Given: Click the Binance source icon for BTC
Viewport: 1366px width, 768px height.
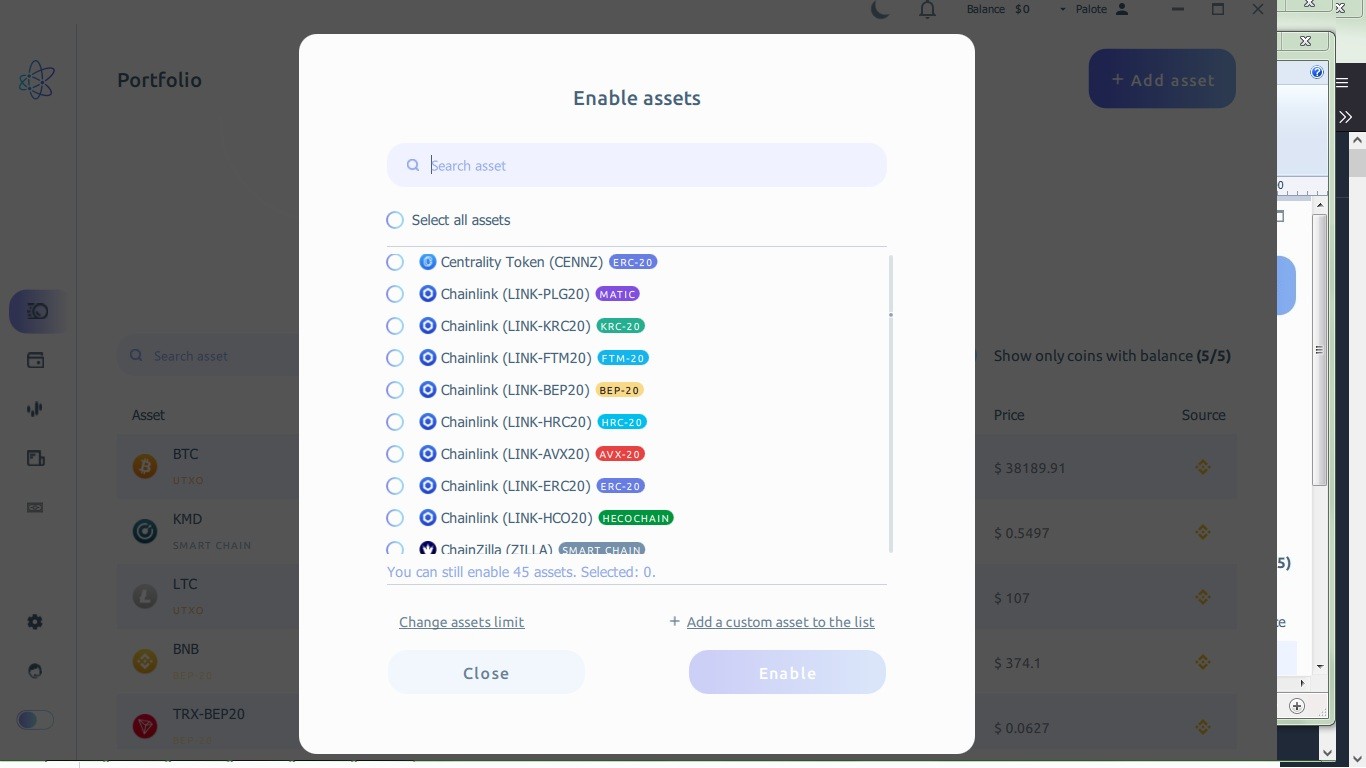Looking at the screenshot, I should 1203,467.
